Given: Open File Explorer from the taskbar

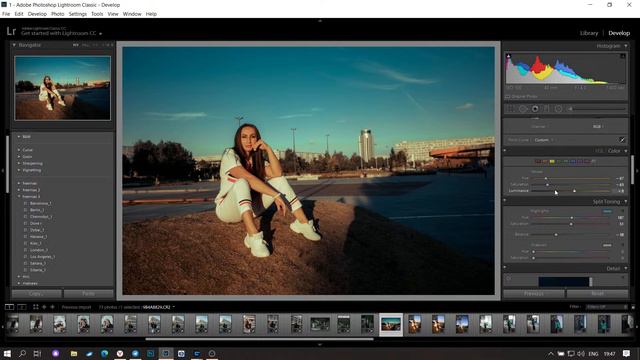Looking at the screenshot, I should pyautogui.click(x=74, y=353).
